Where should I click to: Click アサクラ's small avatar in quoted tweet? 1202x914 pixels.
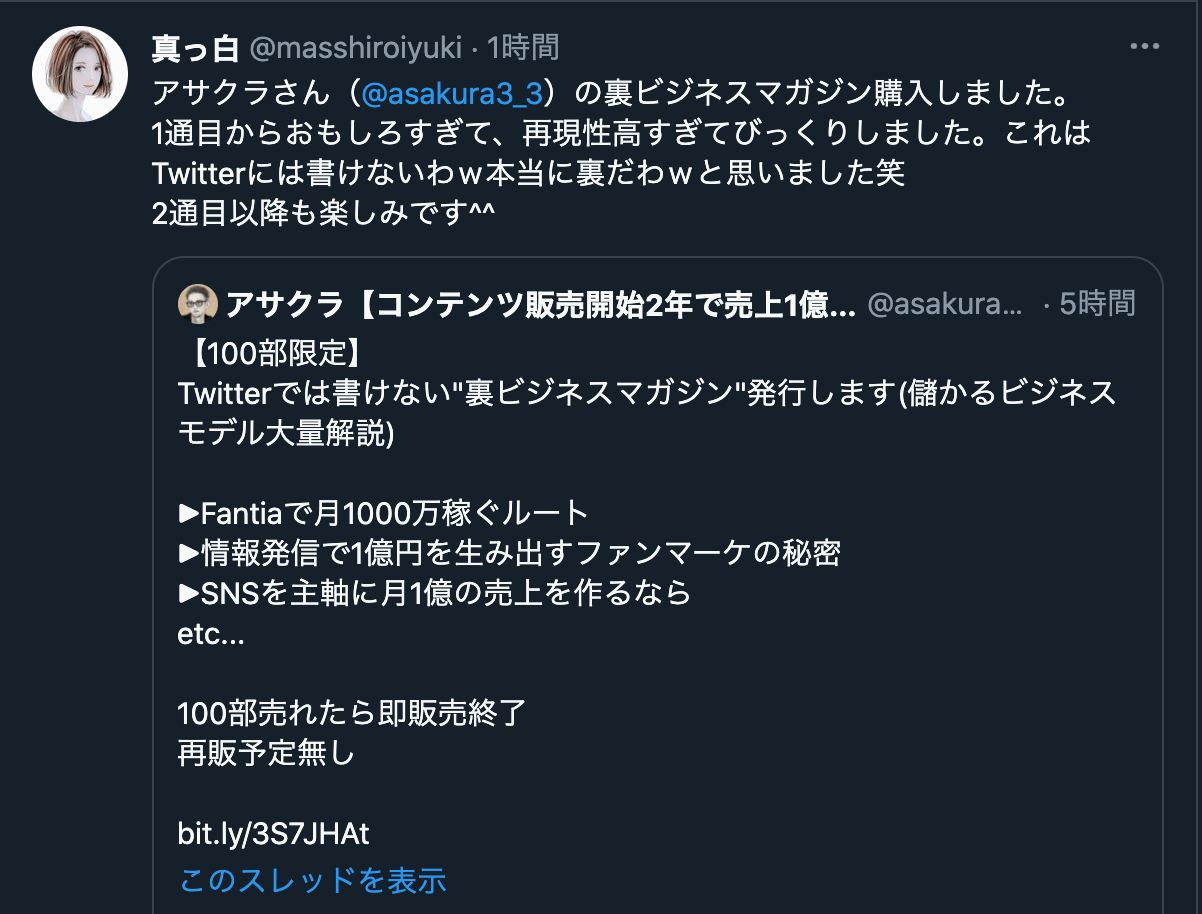coord(197,304)
